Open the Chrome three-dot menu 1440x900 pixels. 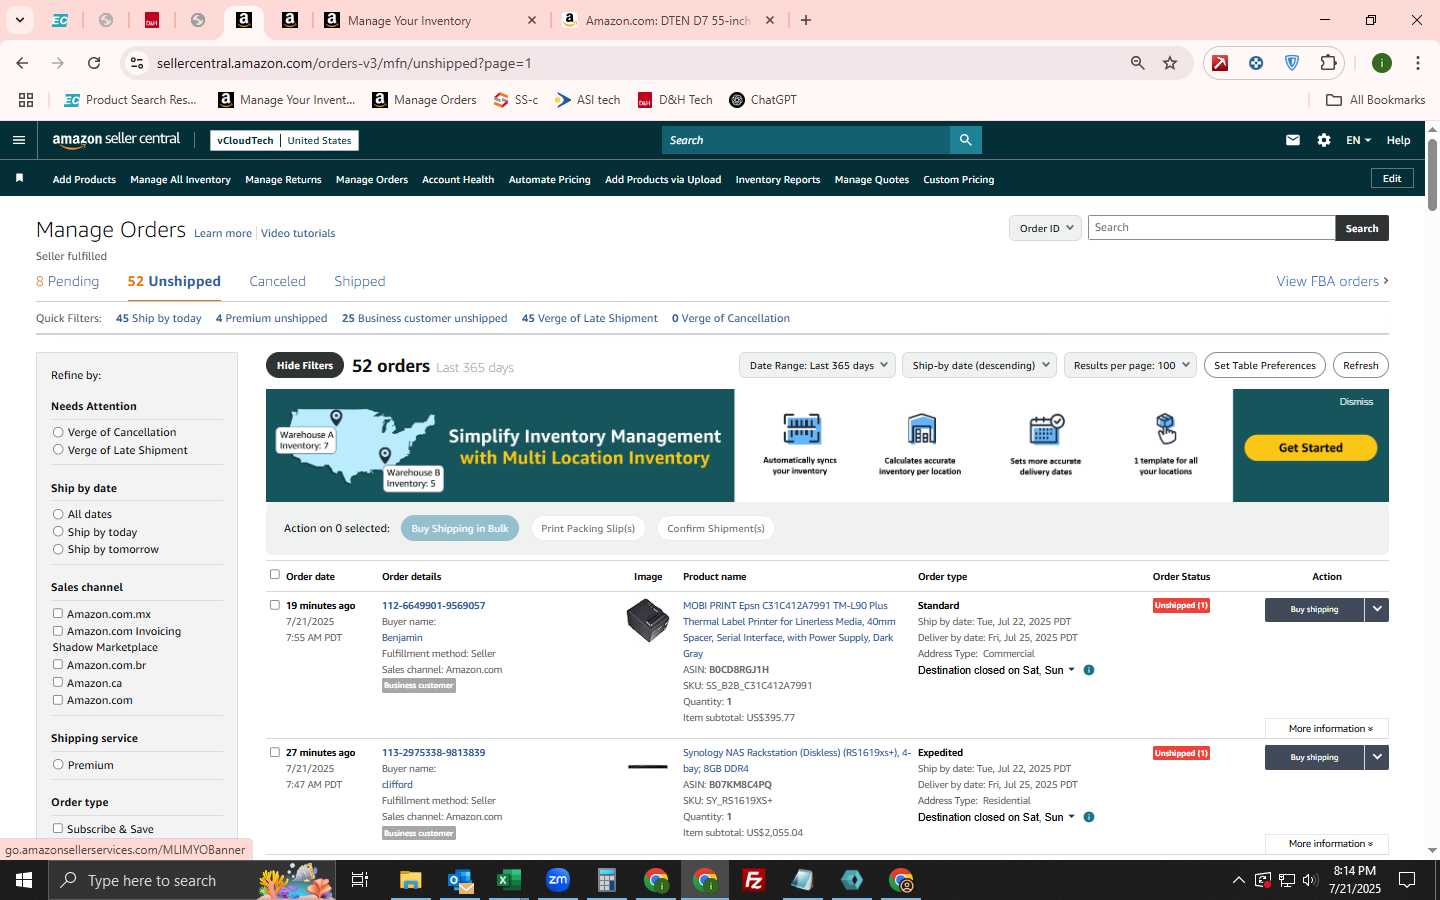click(1418, 63)
